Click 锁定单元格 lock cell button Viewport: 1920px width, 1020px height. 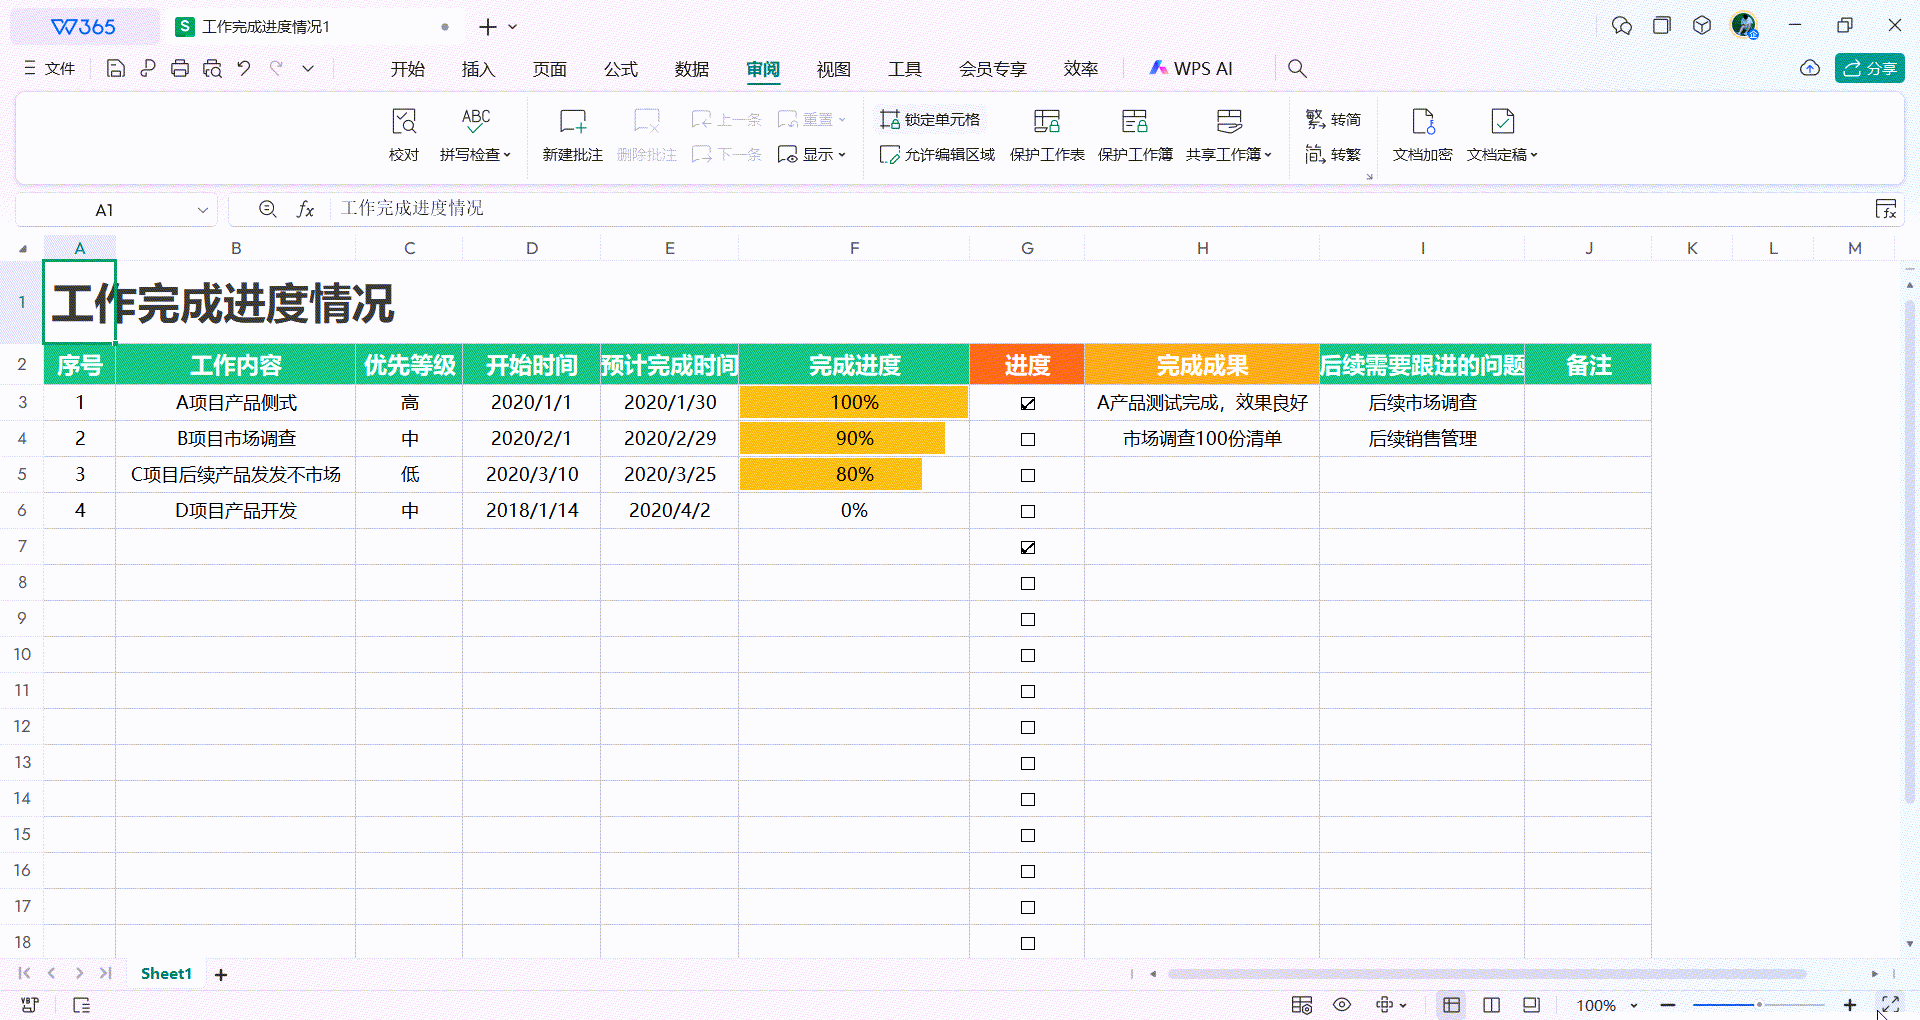(x=930, y=119)
